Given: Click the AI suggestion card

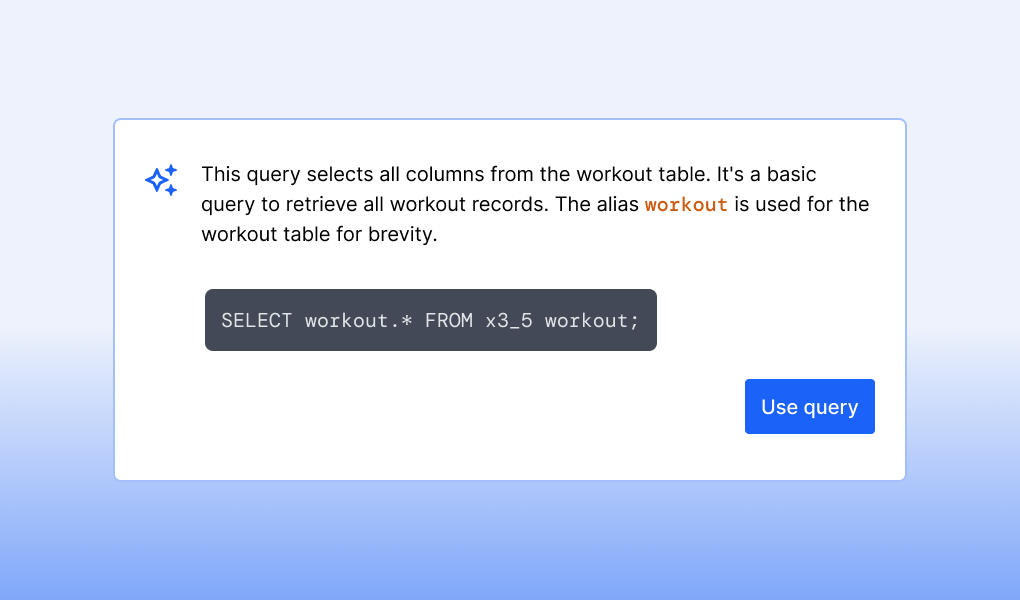Looking at the screenshot, I should click(x=510, y=298).
